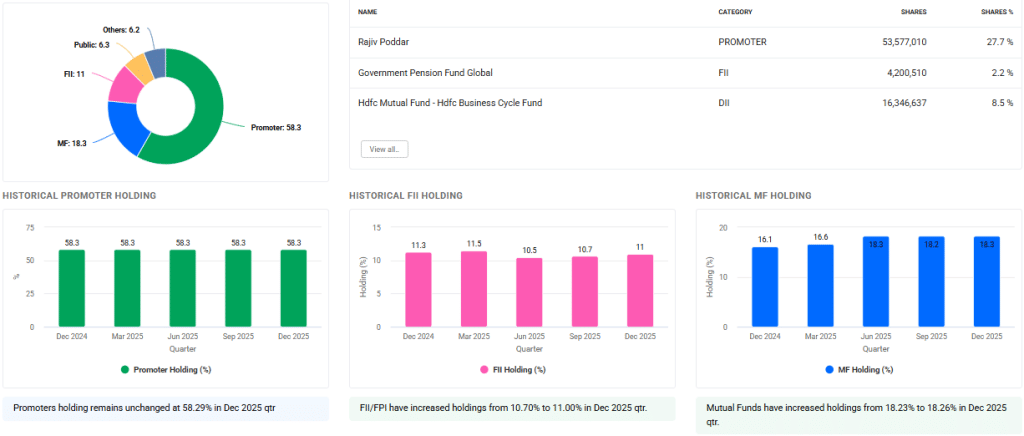Click the green circle beside Promoter Holding (%)

pyautogui.click(x=125, y=369)
